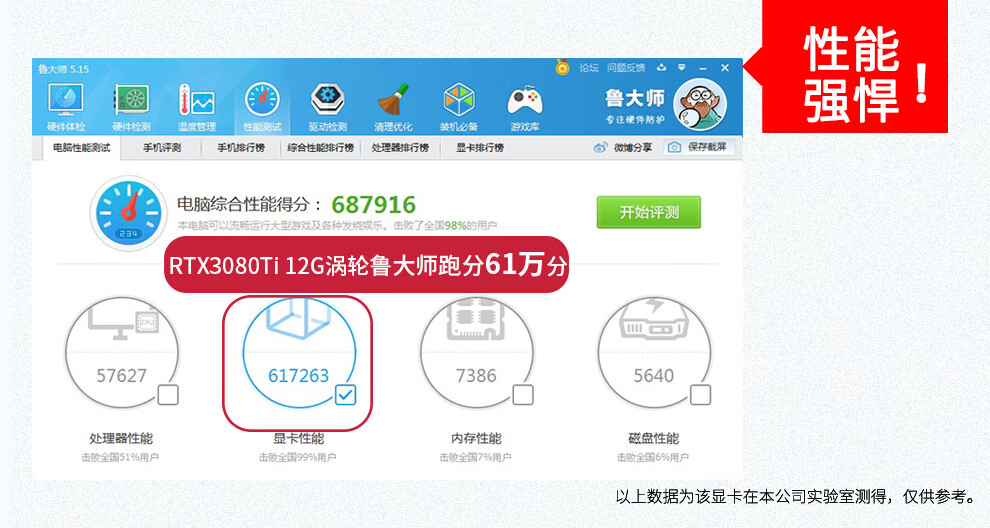Open 游戏库 game library controller icon
990x528 pixels.
pyautogui.click(x=525, y=106)
